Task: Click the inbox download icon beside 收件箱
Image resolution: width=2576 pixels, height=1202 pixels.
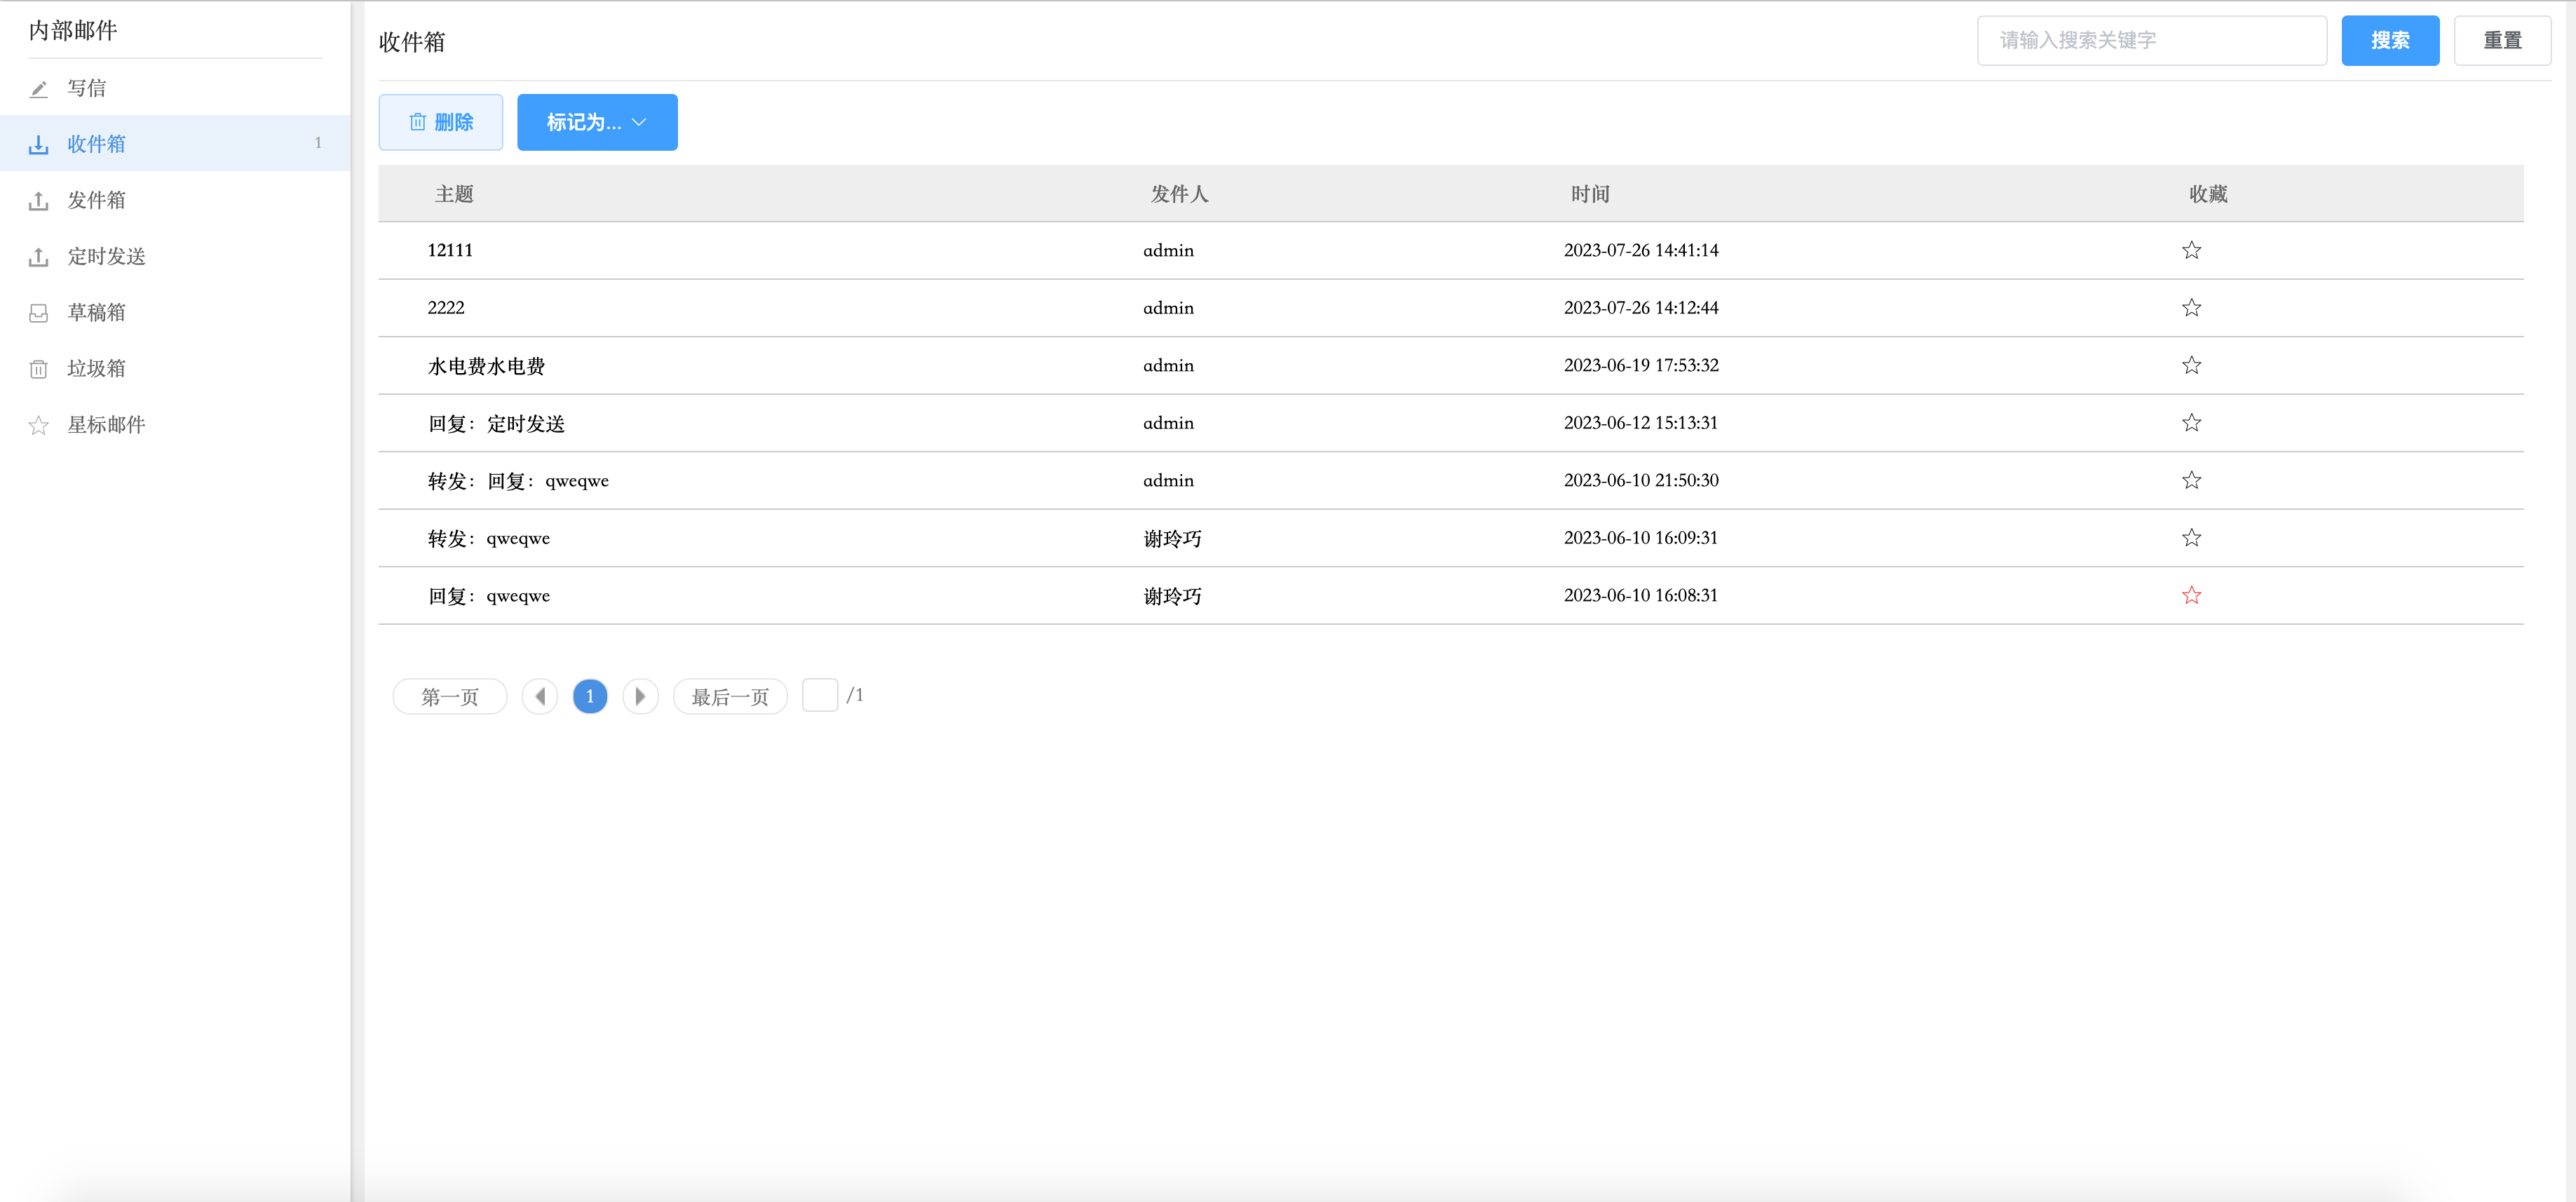Action: [x=38, y=145]
